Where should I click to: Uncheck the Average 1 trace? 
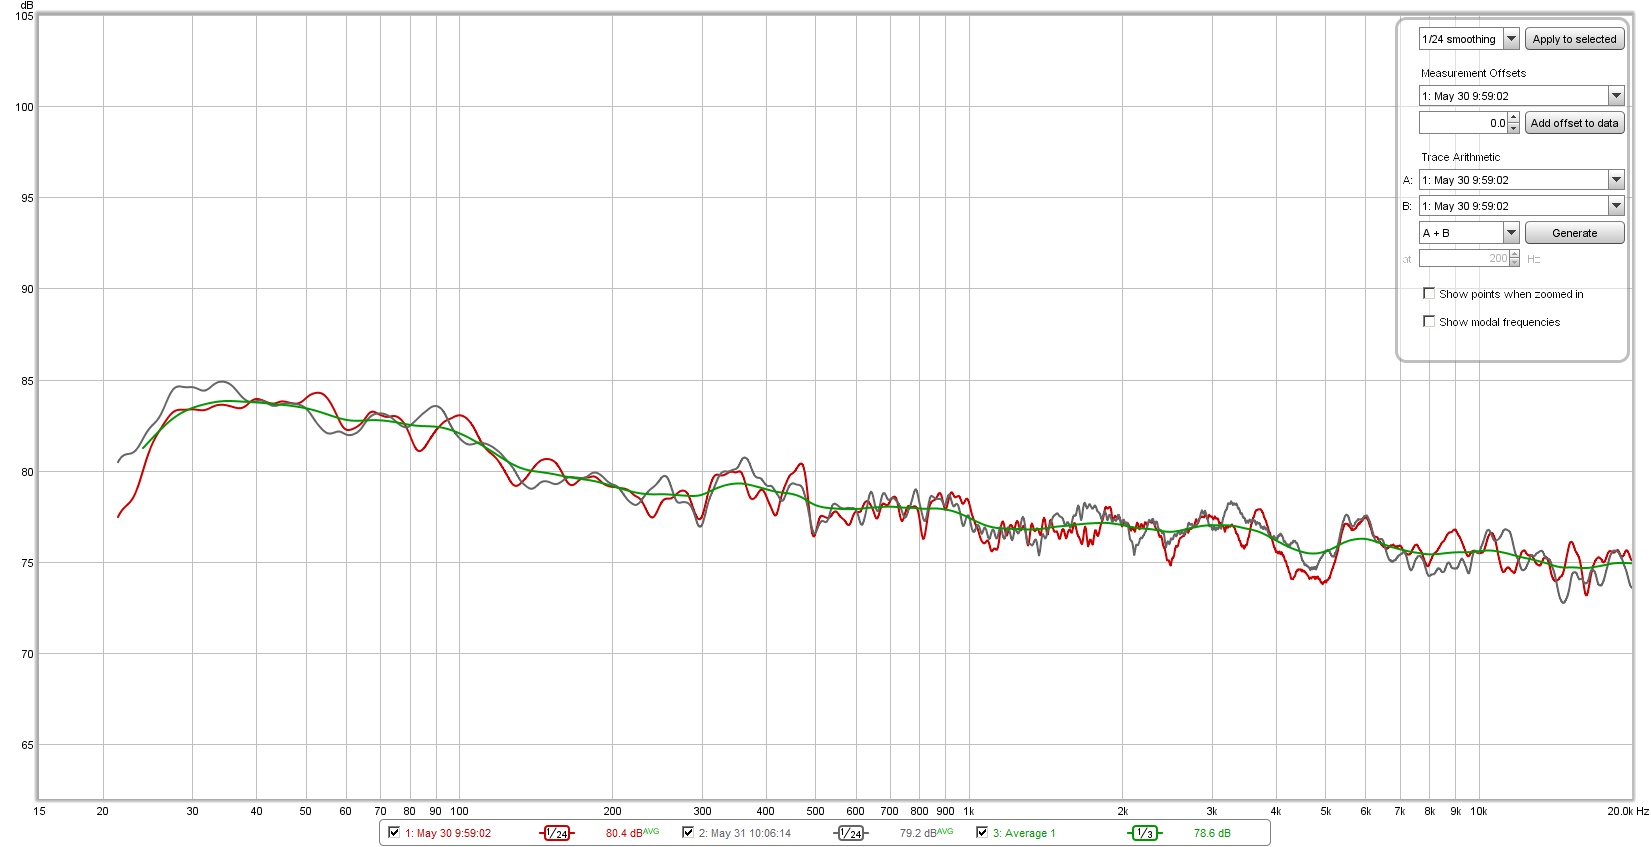click(x=982, y=832)
